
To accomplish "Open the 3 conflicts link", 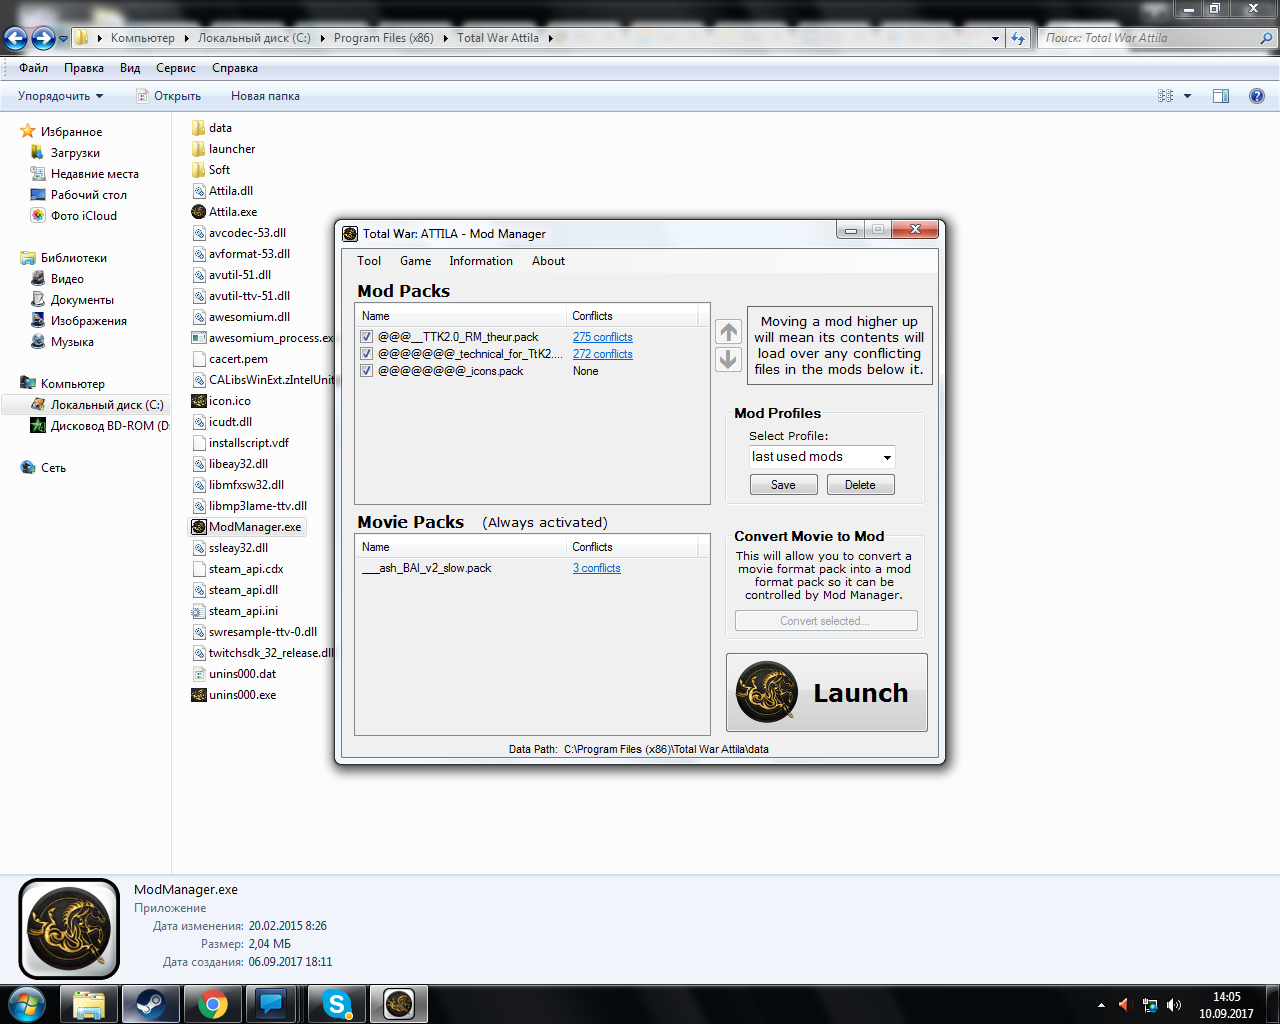I will (x=597, y=568).
